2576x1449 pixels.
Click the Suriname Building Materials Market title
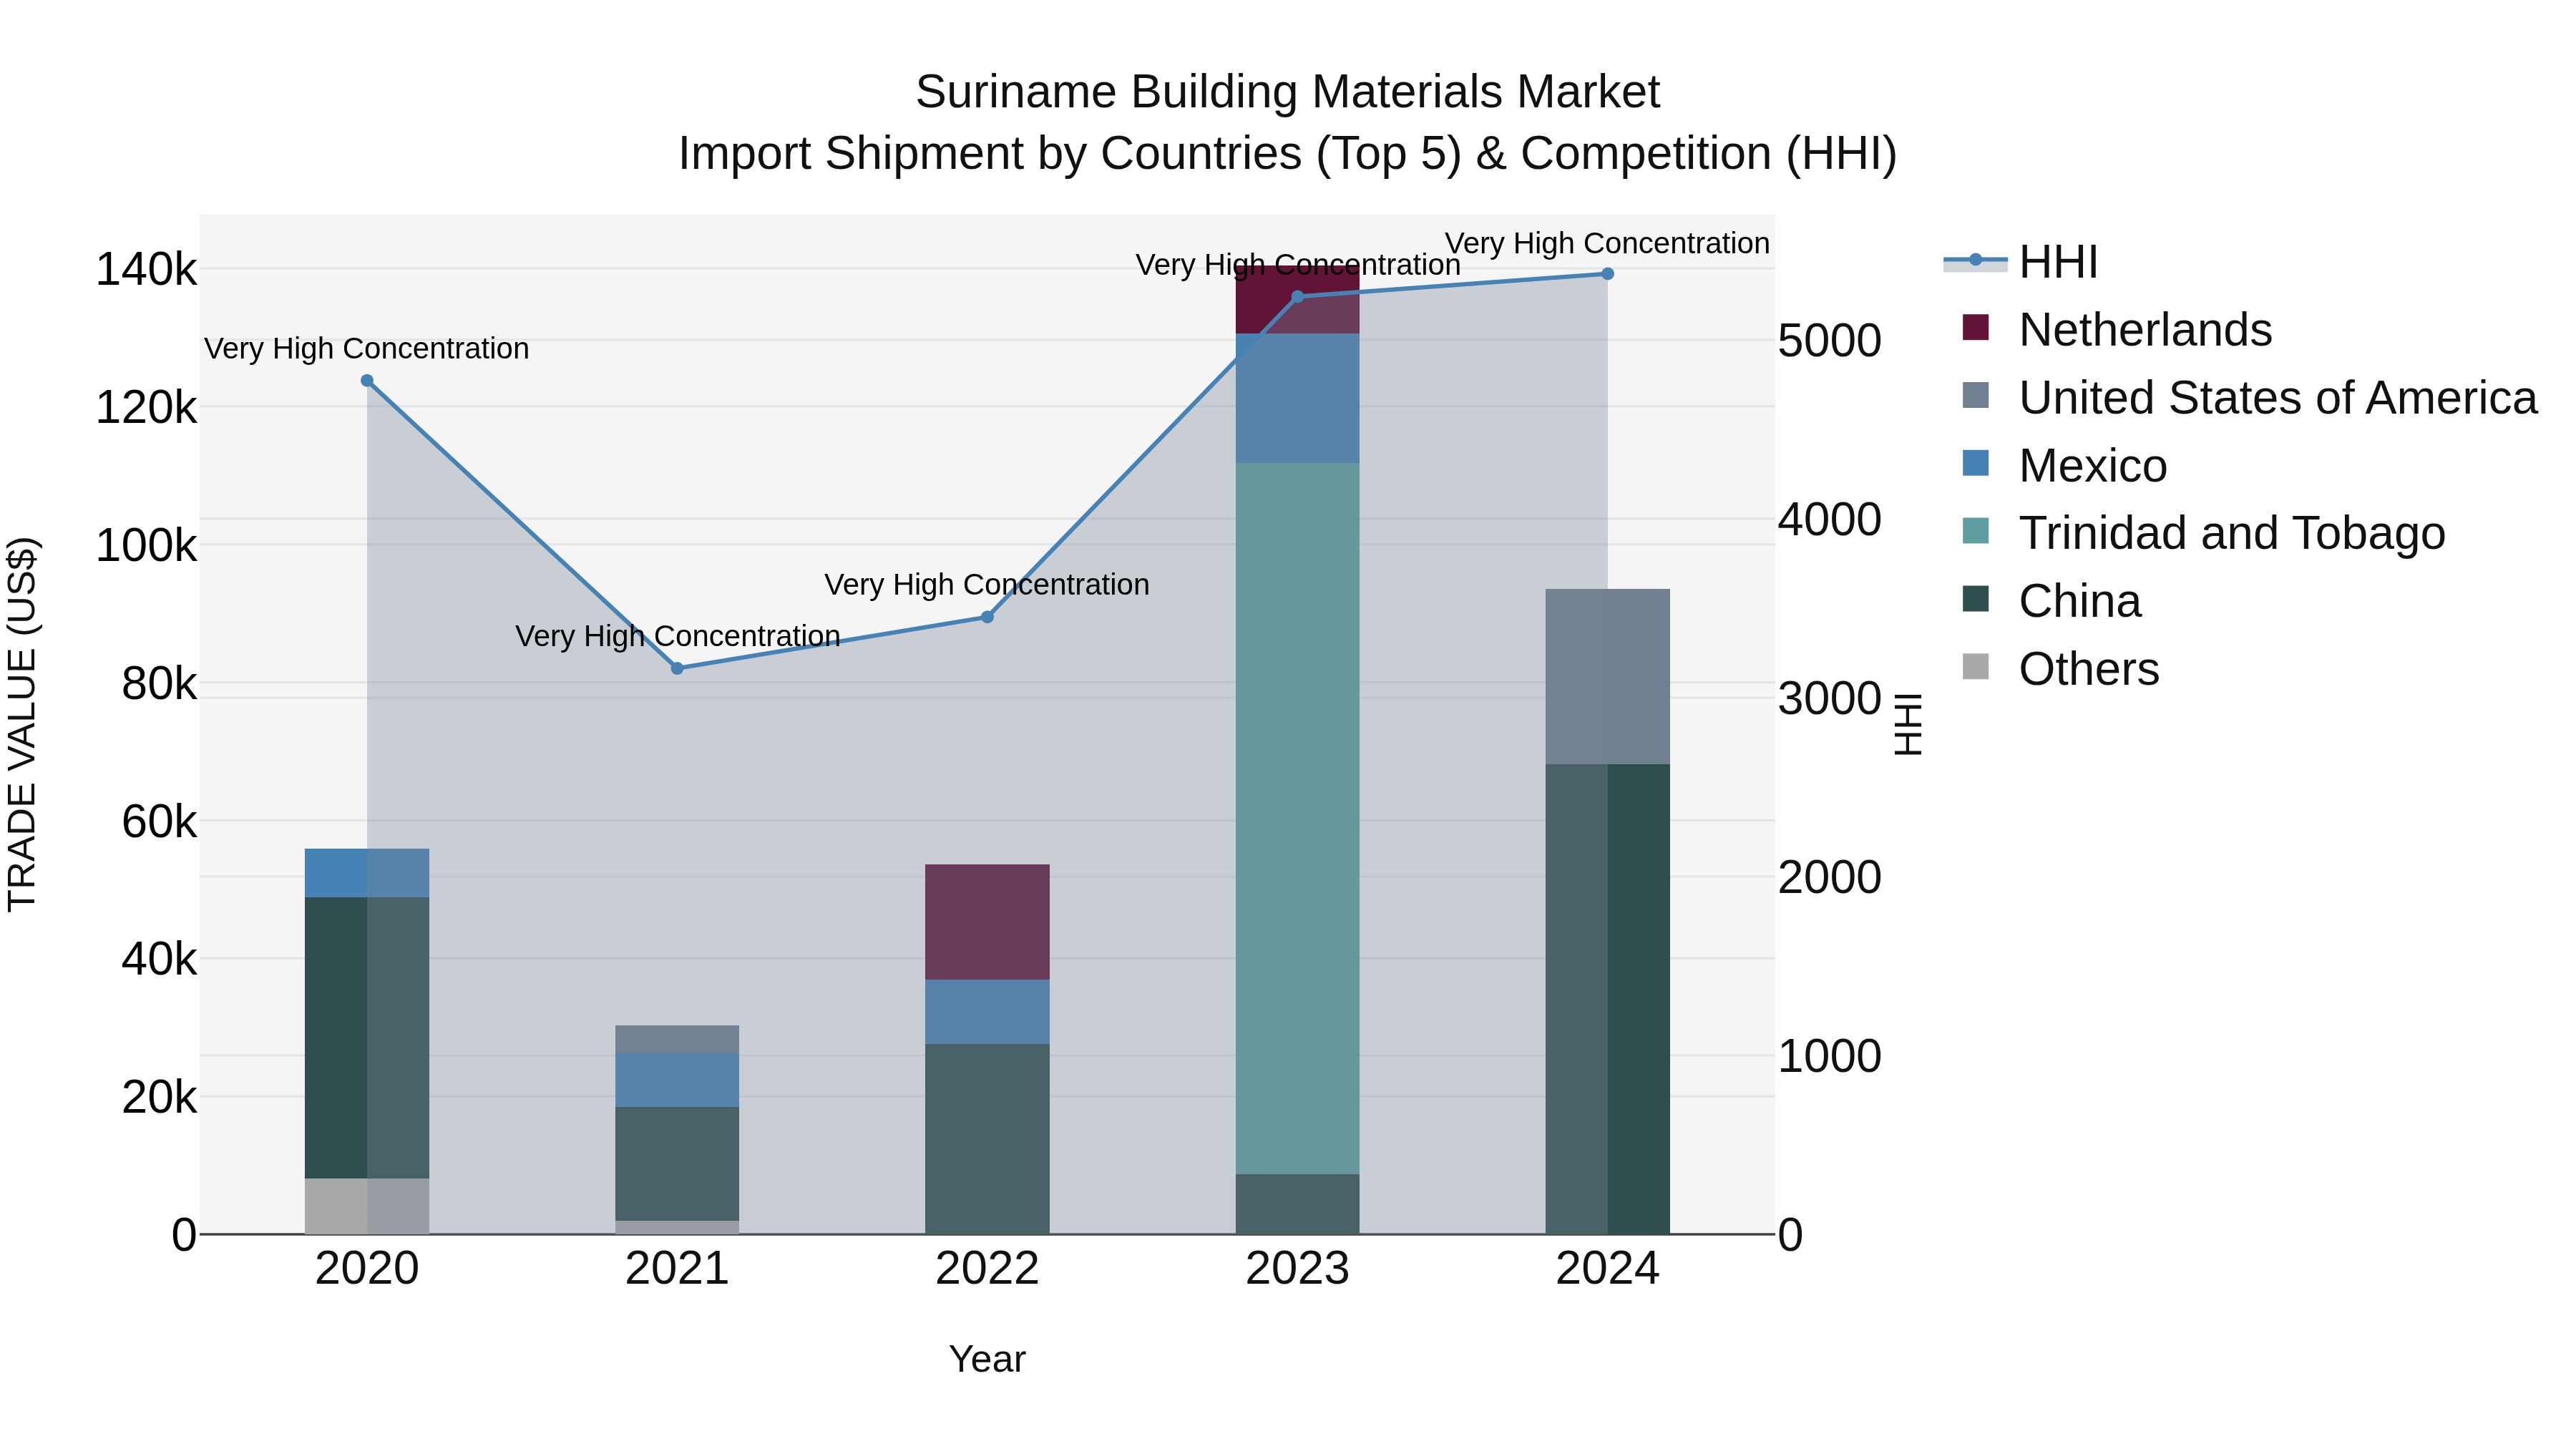click(1288, 92)
